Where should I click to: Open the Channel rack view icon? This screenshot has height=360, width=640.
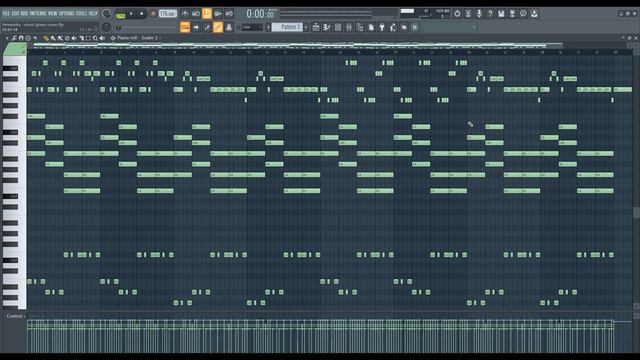(x=338, y=27)
